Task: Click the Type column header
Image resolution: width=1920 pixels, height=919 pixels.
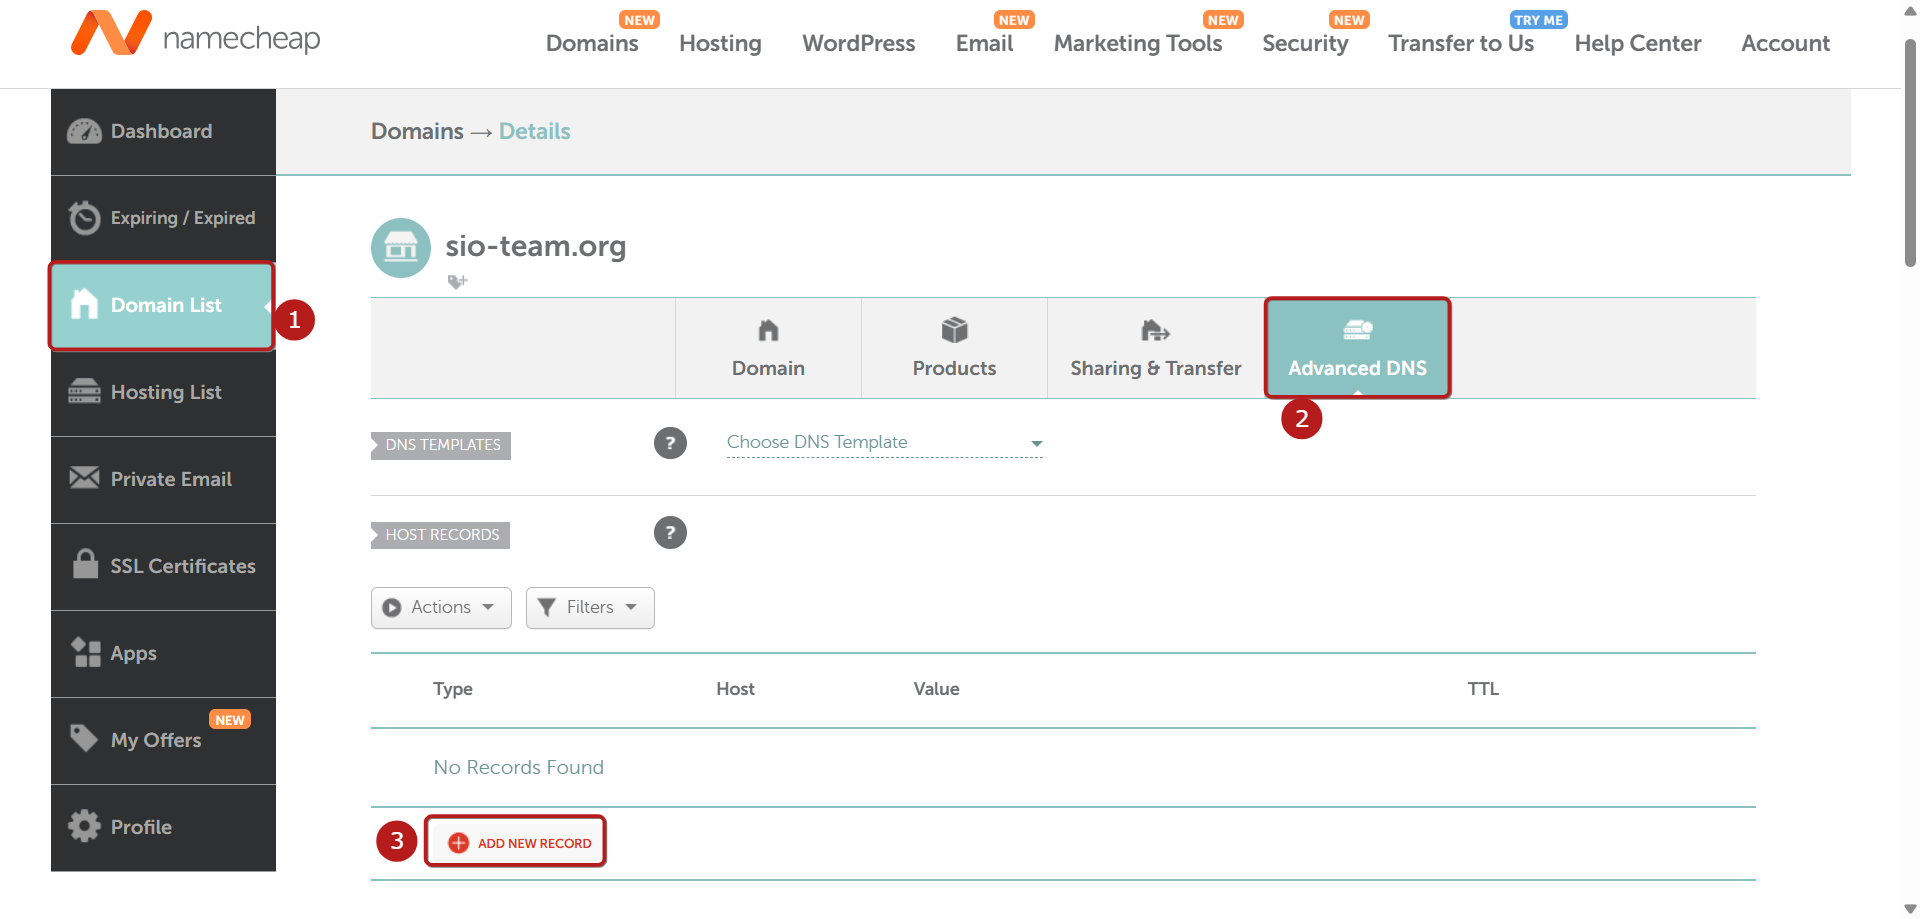Action: coord(453,689)
